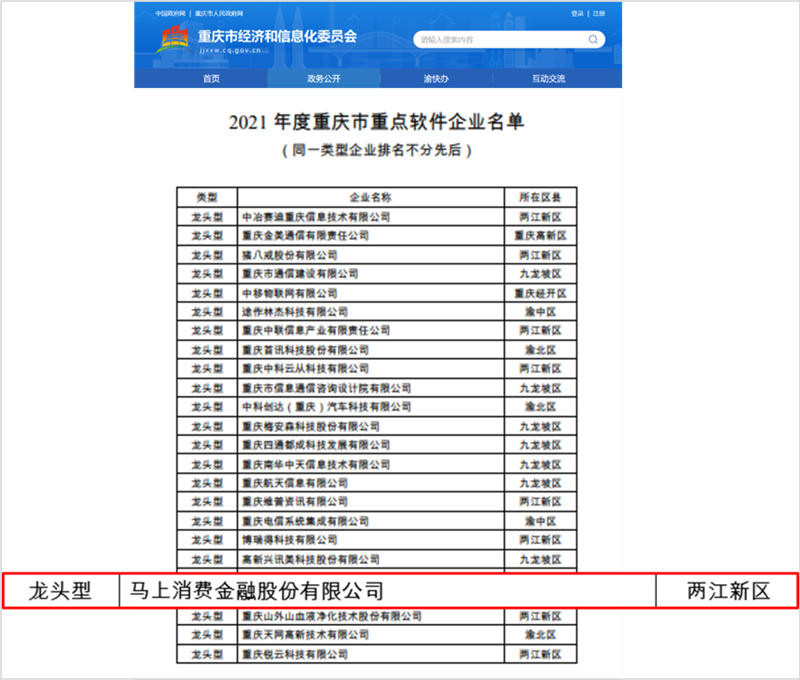This screenshot has width=800, height=680.
Task: Click the 所在区县 column header
Action: [540, 197]
